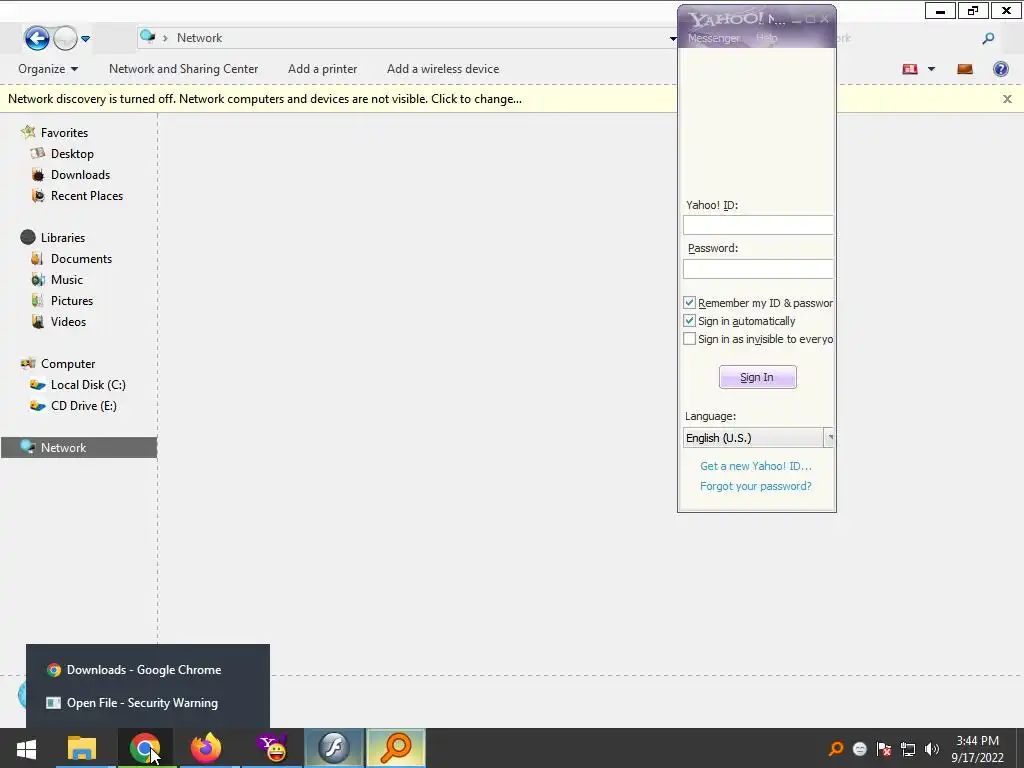
Task: Launch Firefox from the taskbar
Action: click(206, 748)
